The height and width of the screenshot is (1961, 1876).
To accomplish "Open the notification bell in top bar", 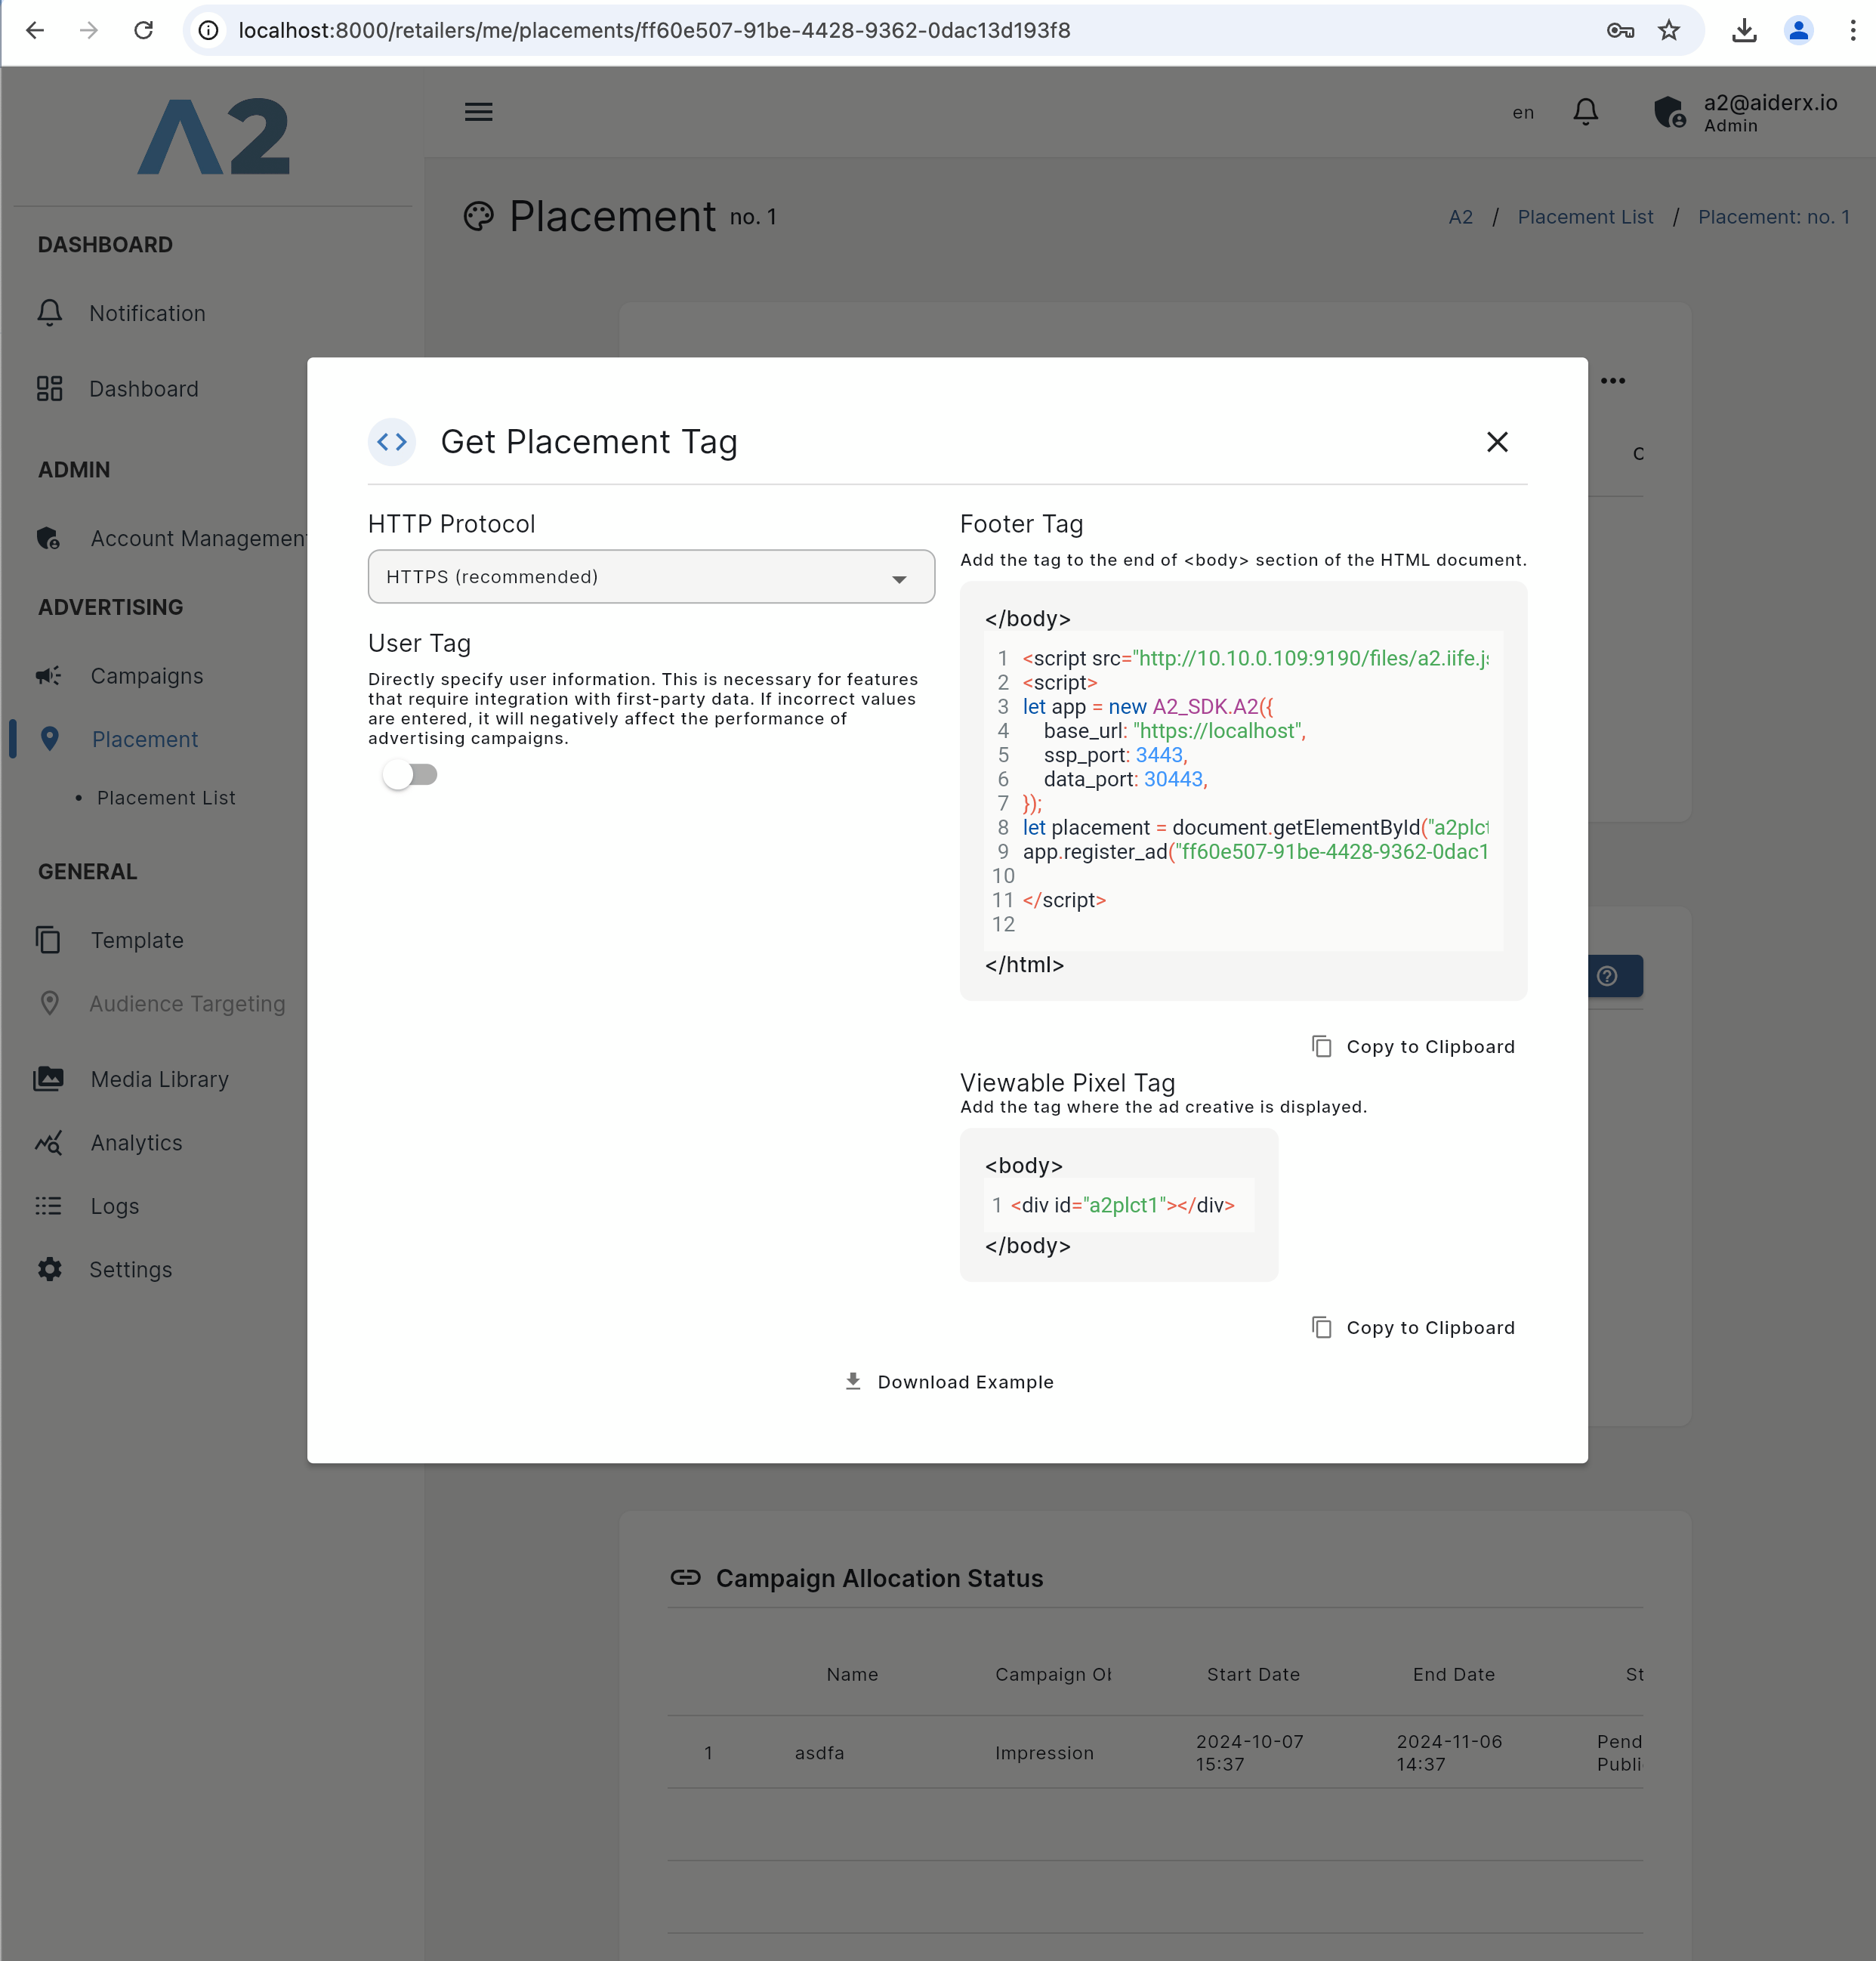I will tap(1586, 112).
